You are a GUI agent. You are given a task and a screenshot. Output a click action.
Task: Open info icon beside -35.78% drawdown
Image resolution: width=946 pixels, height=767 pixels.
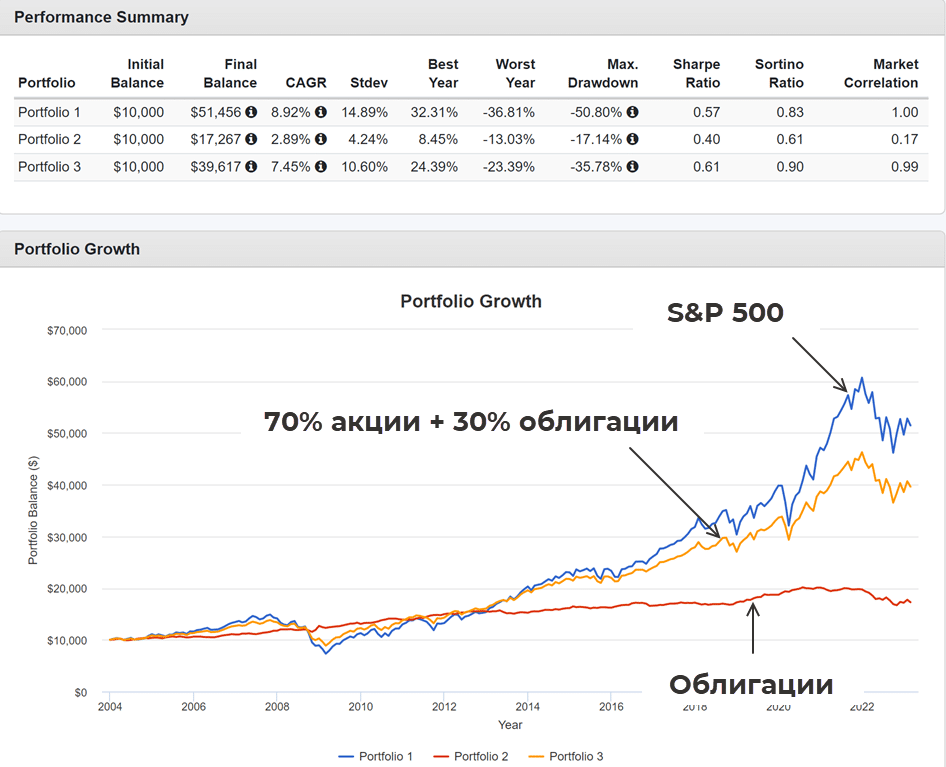pos(633,167)
